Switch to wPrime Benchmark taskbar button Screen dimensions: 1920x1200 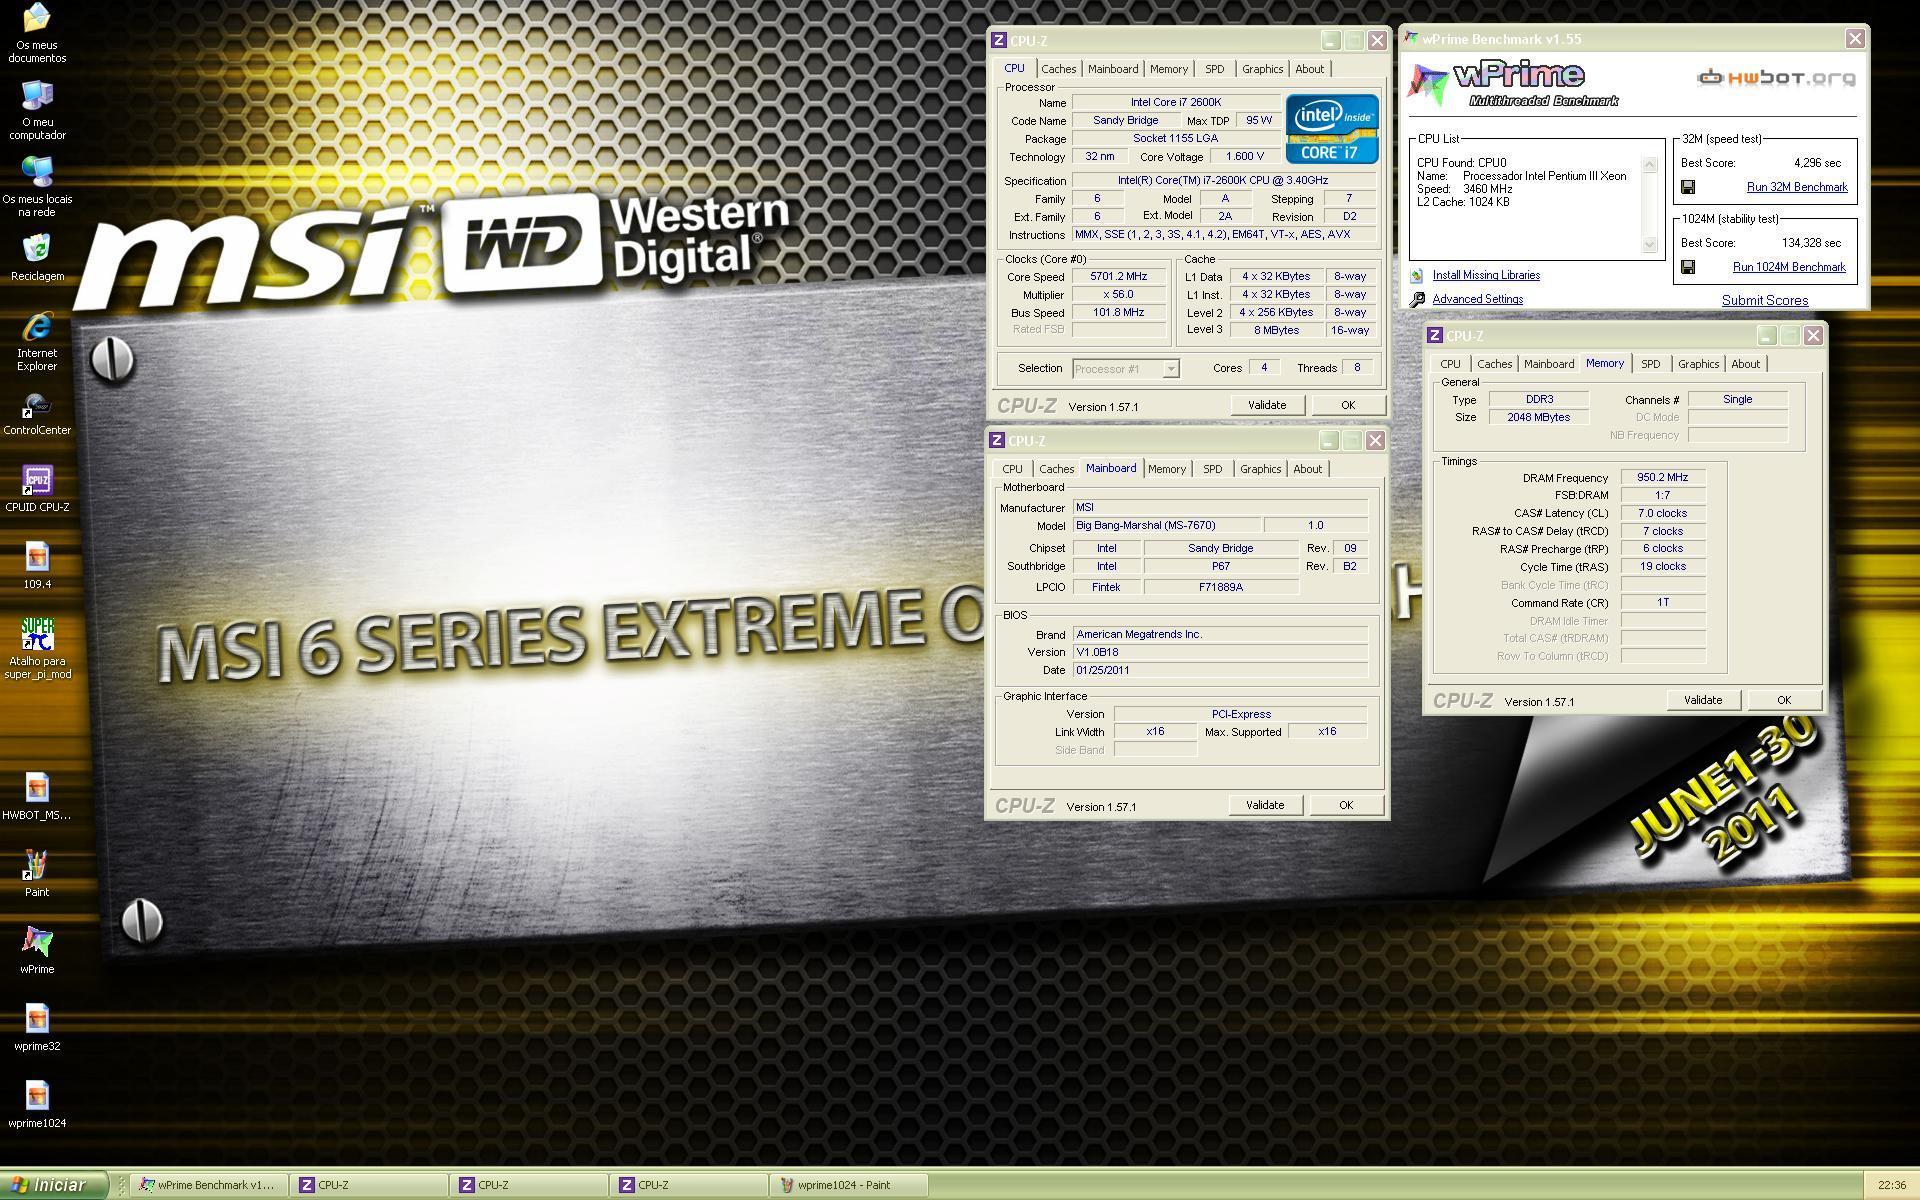[x=210, y=1185]
